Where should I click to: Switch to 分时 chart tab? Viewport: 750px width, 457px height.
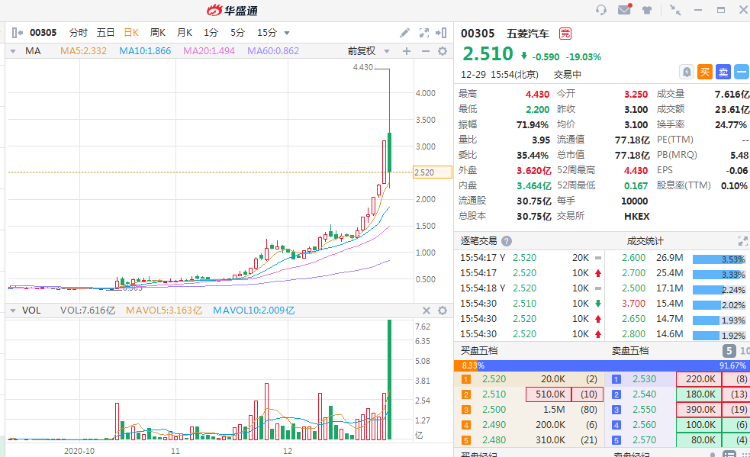pos(78,33)
